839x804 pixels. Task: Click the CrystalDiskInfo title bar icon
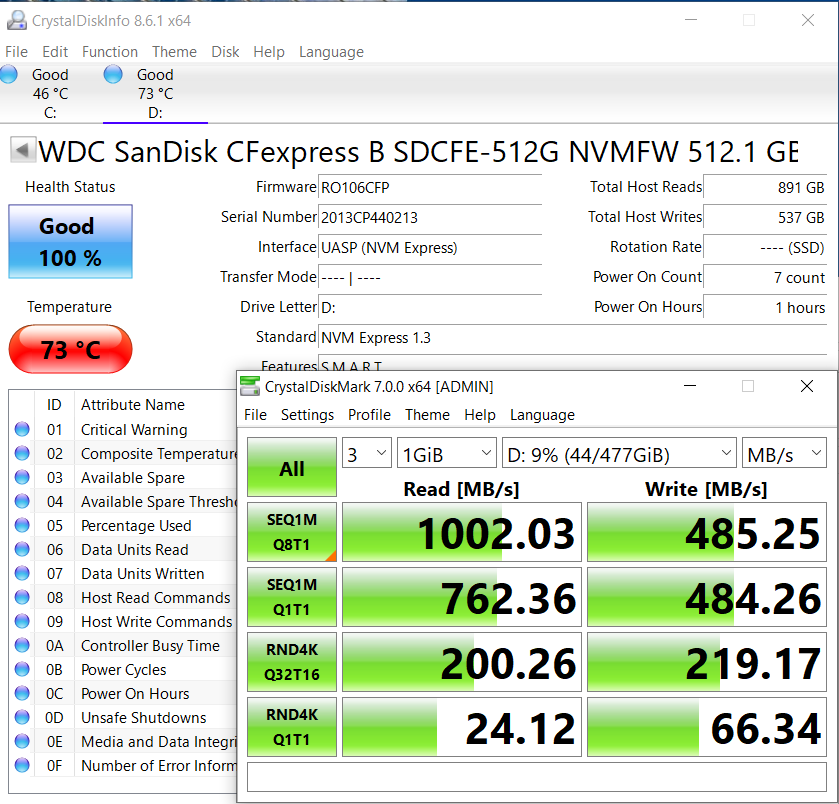pyautogui.click(x=17, y=20)
